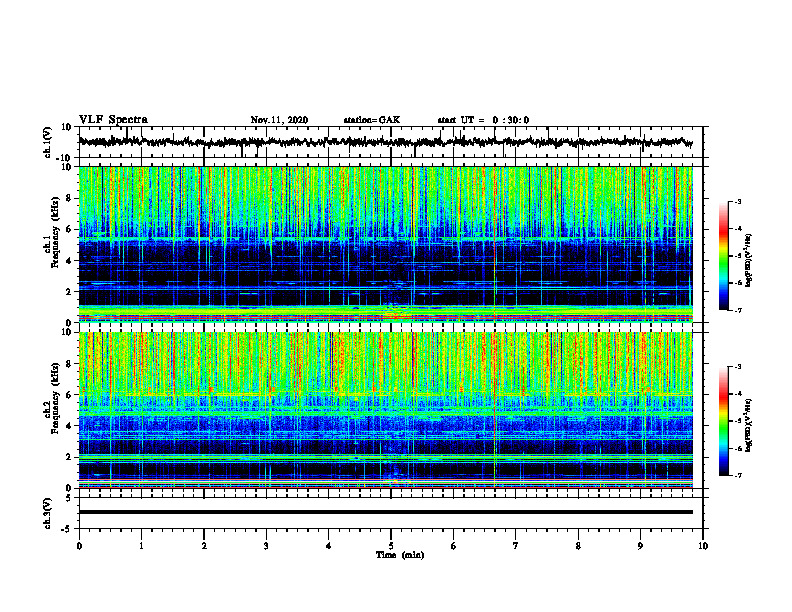Click the "ch.1(V)" waveform axis label
792x612 pixels.
[48, 142]
